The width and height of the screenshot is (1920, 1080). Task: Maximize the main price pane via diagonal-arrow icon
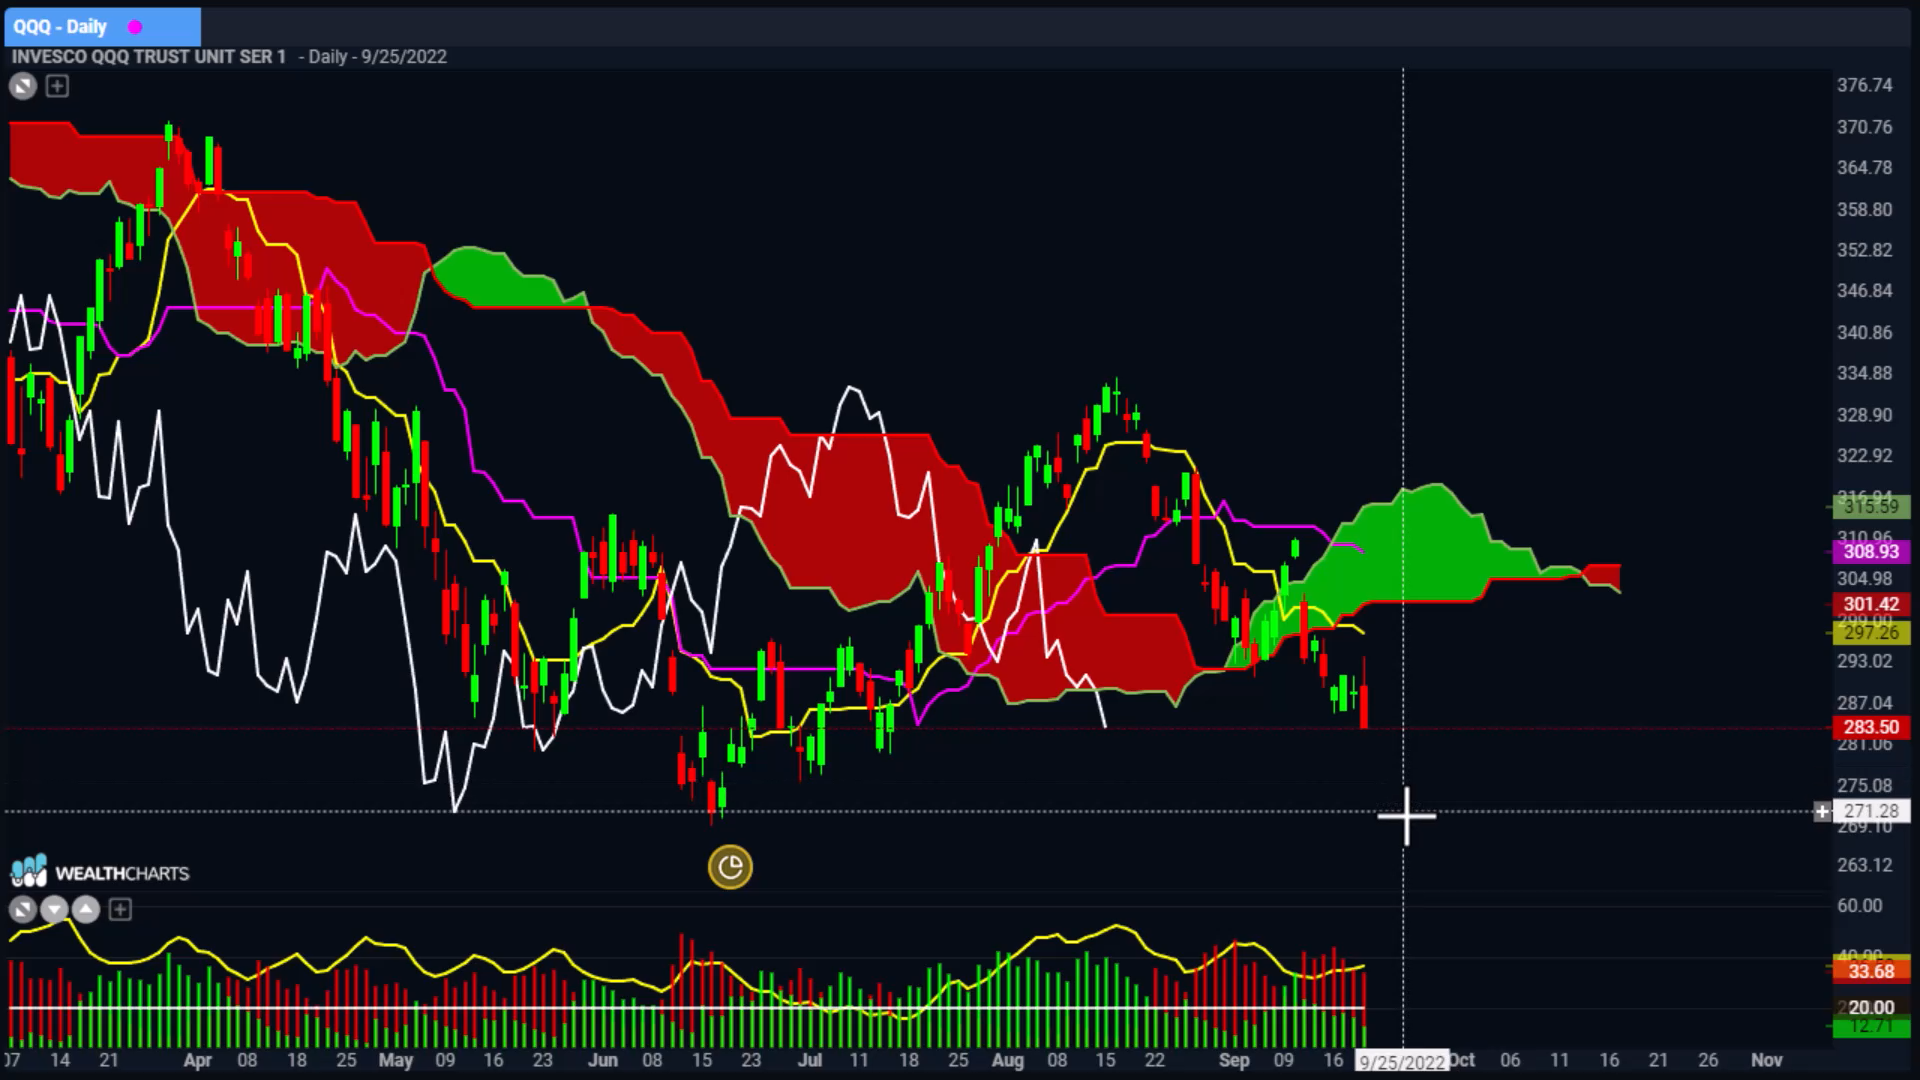23,87
